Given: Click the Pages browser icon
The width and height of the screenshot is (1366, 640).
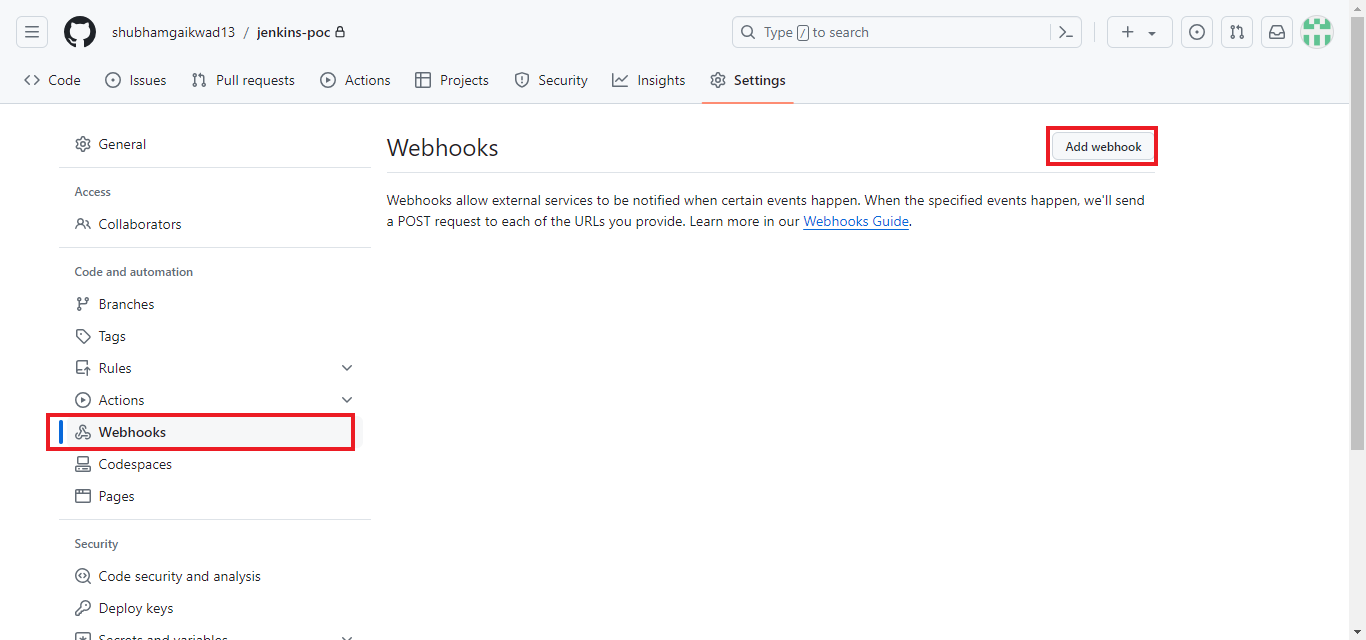Looking at the screenshot, I should [x=83, y=496].
